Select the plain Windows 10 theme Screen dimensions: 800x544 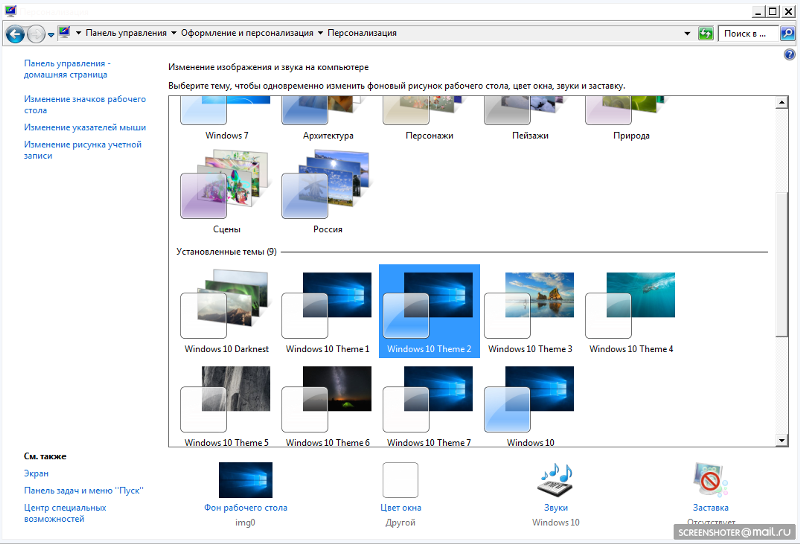point(530,405)
